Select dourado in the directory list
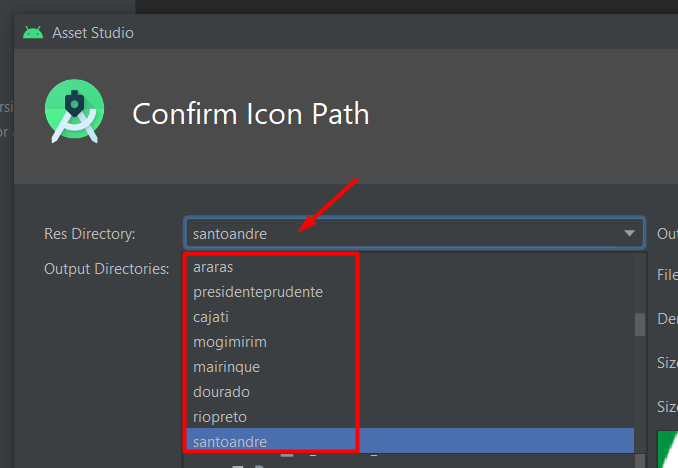 (x=221, y=392)
